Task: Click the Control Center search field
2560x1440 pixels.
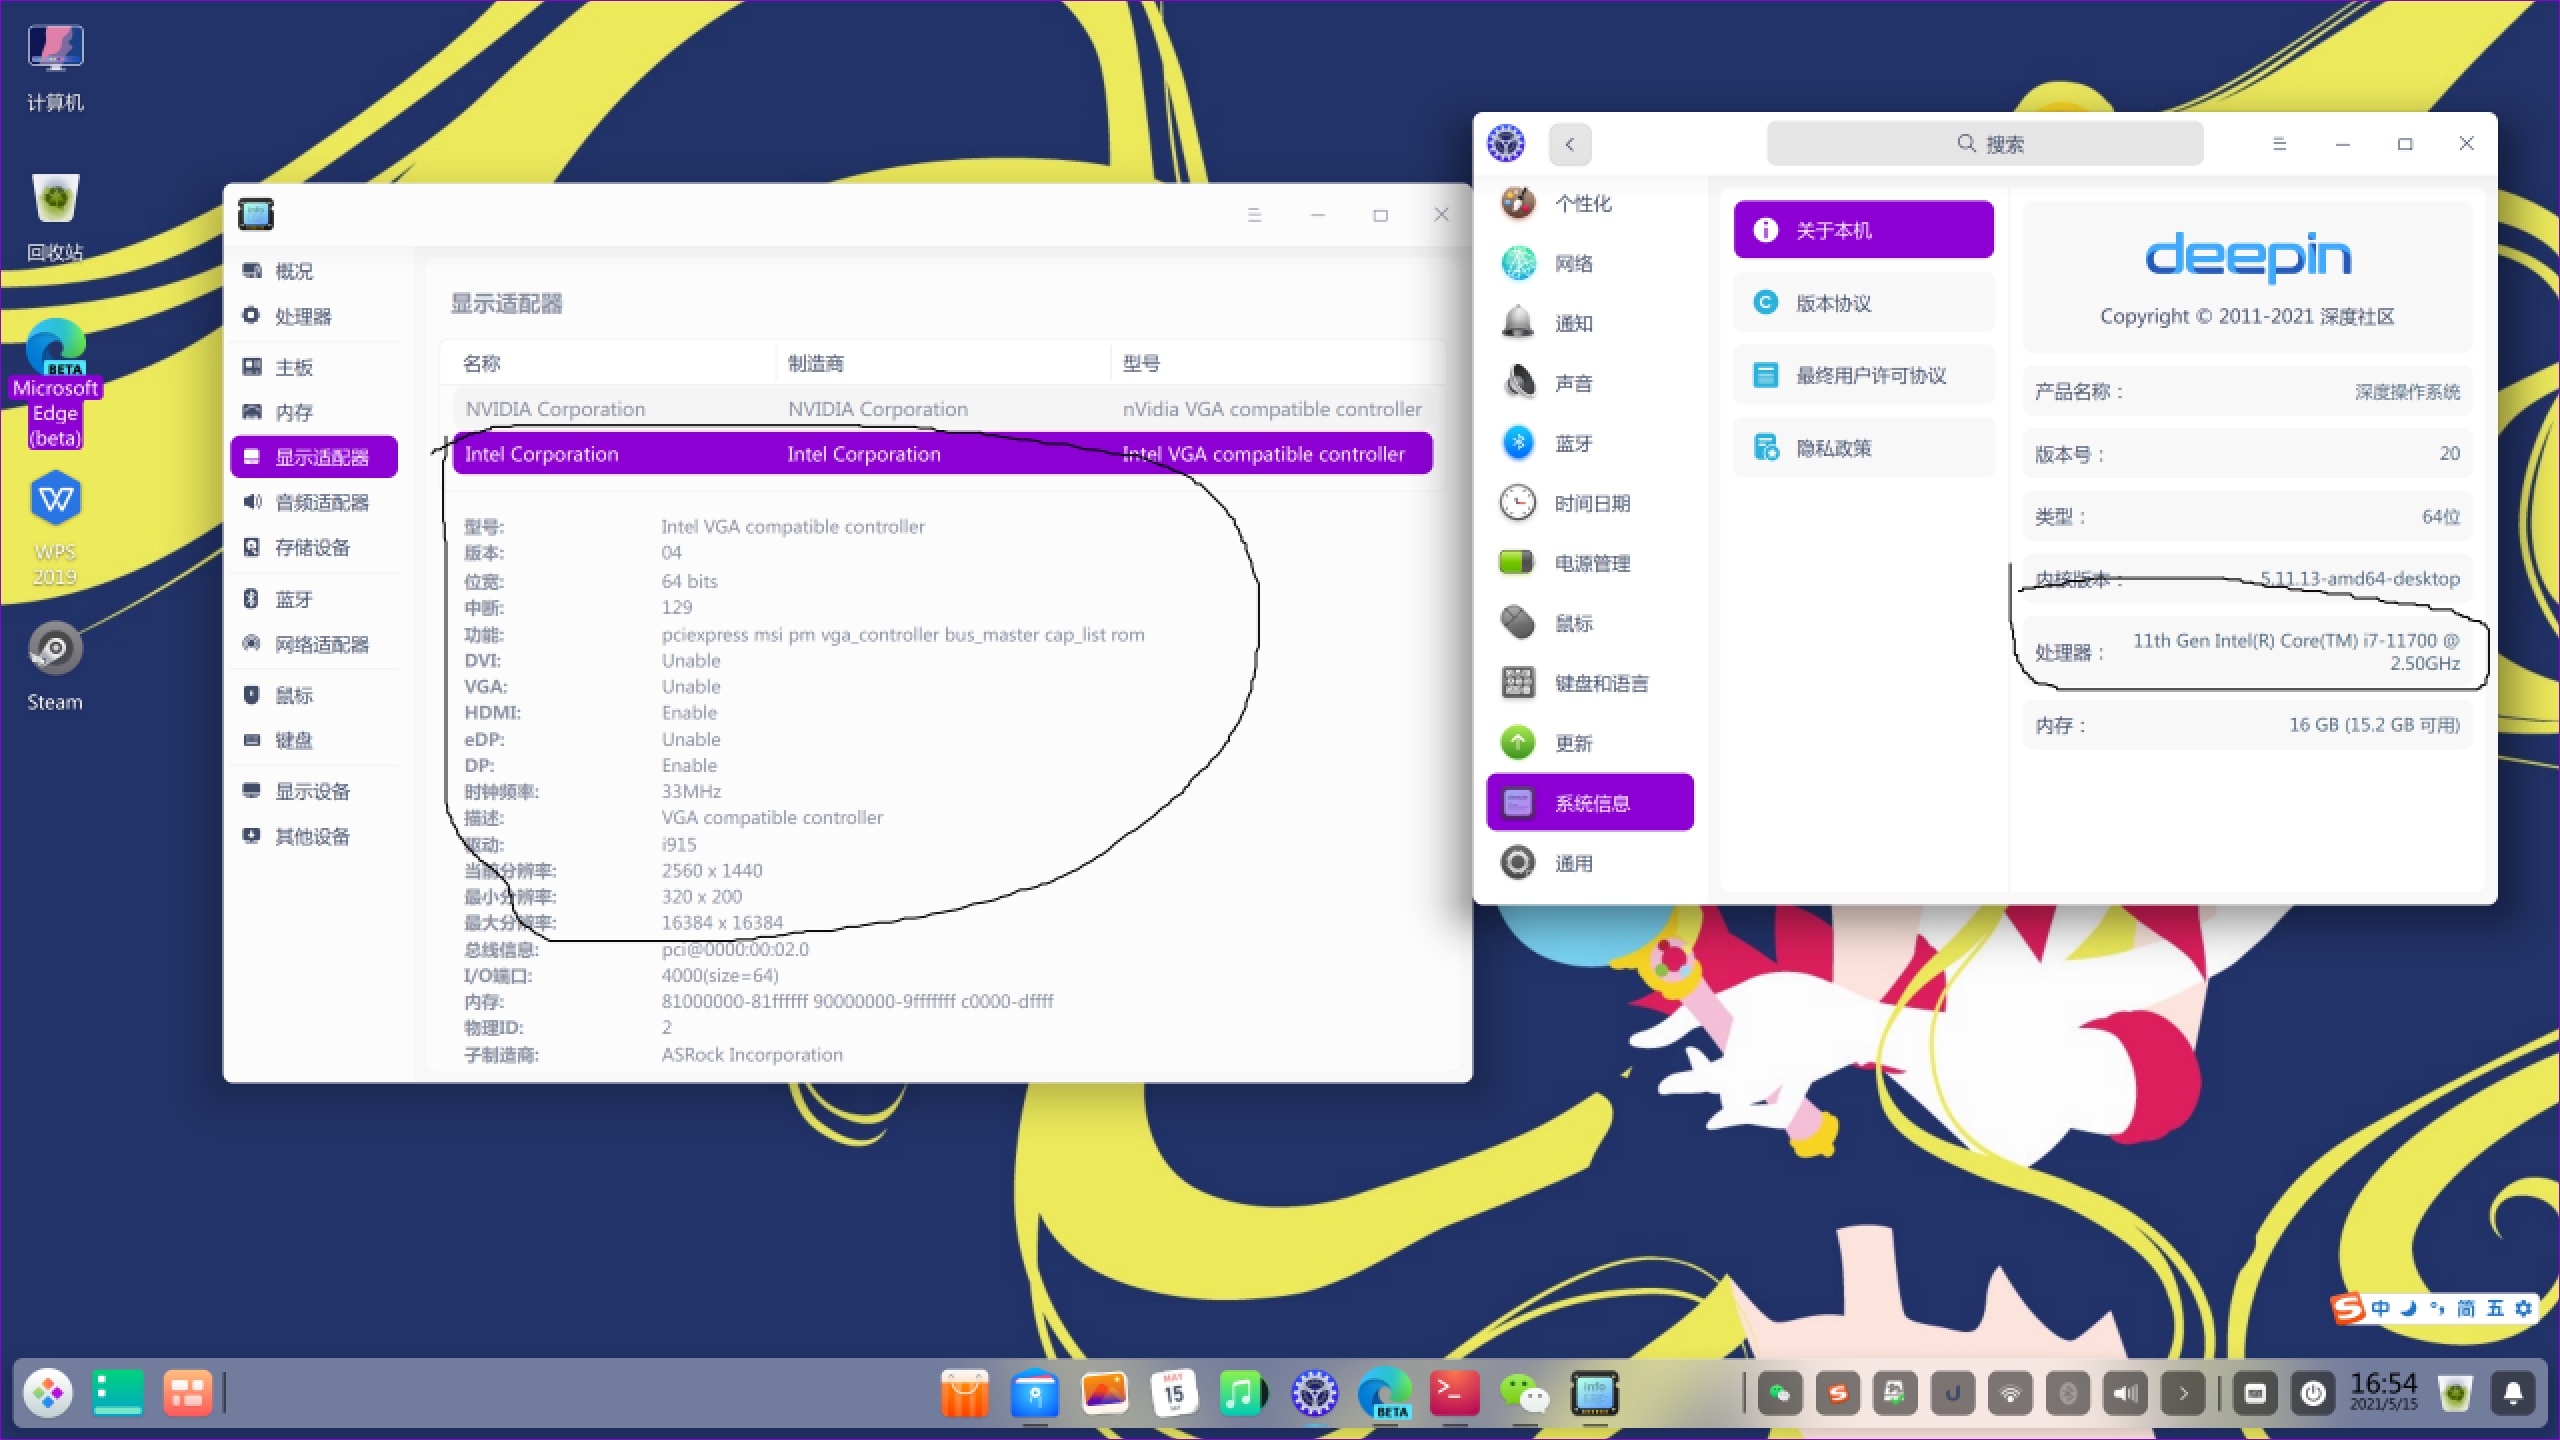Action: click(x=1984, y=144)
